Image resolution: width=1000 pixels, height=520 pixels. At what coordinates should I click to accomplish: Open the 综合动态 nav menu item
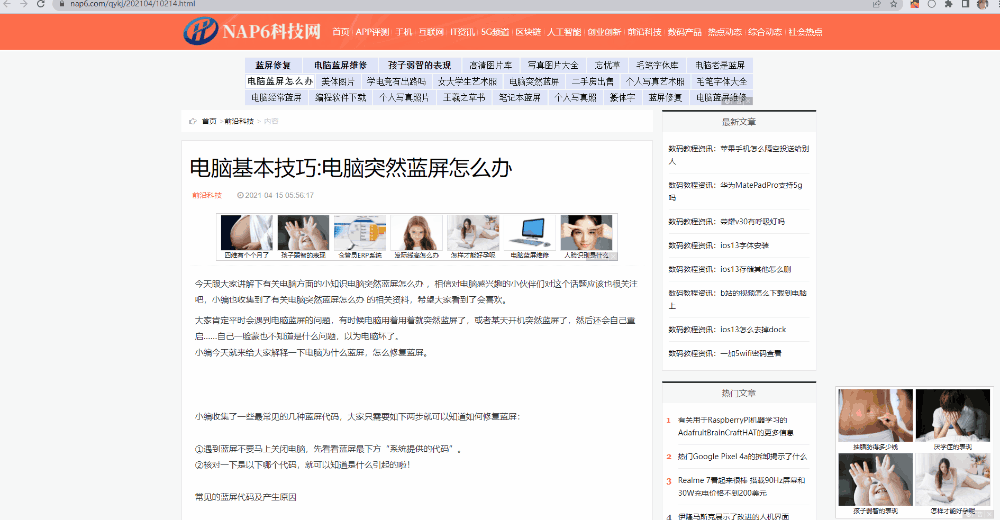point(765,32)
